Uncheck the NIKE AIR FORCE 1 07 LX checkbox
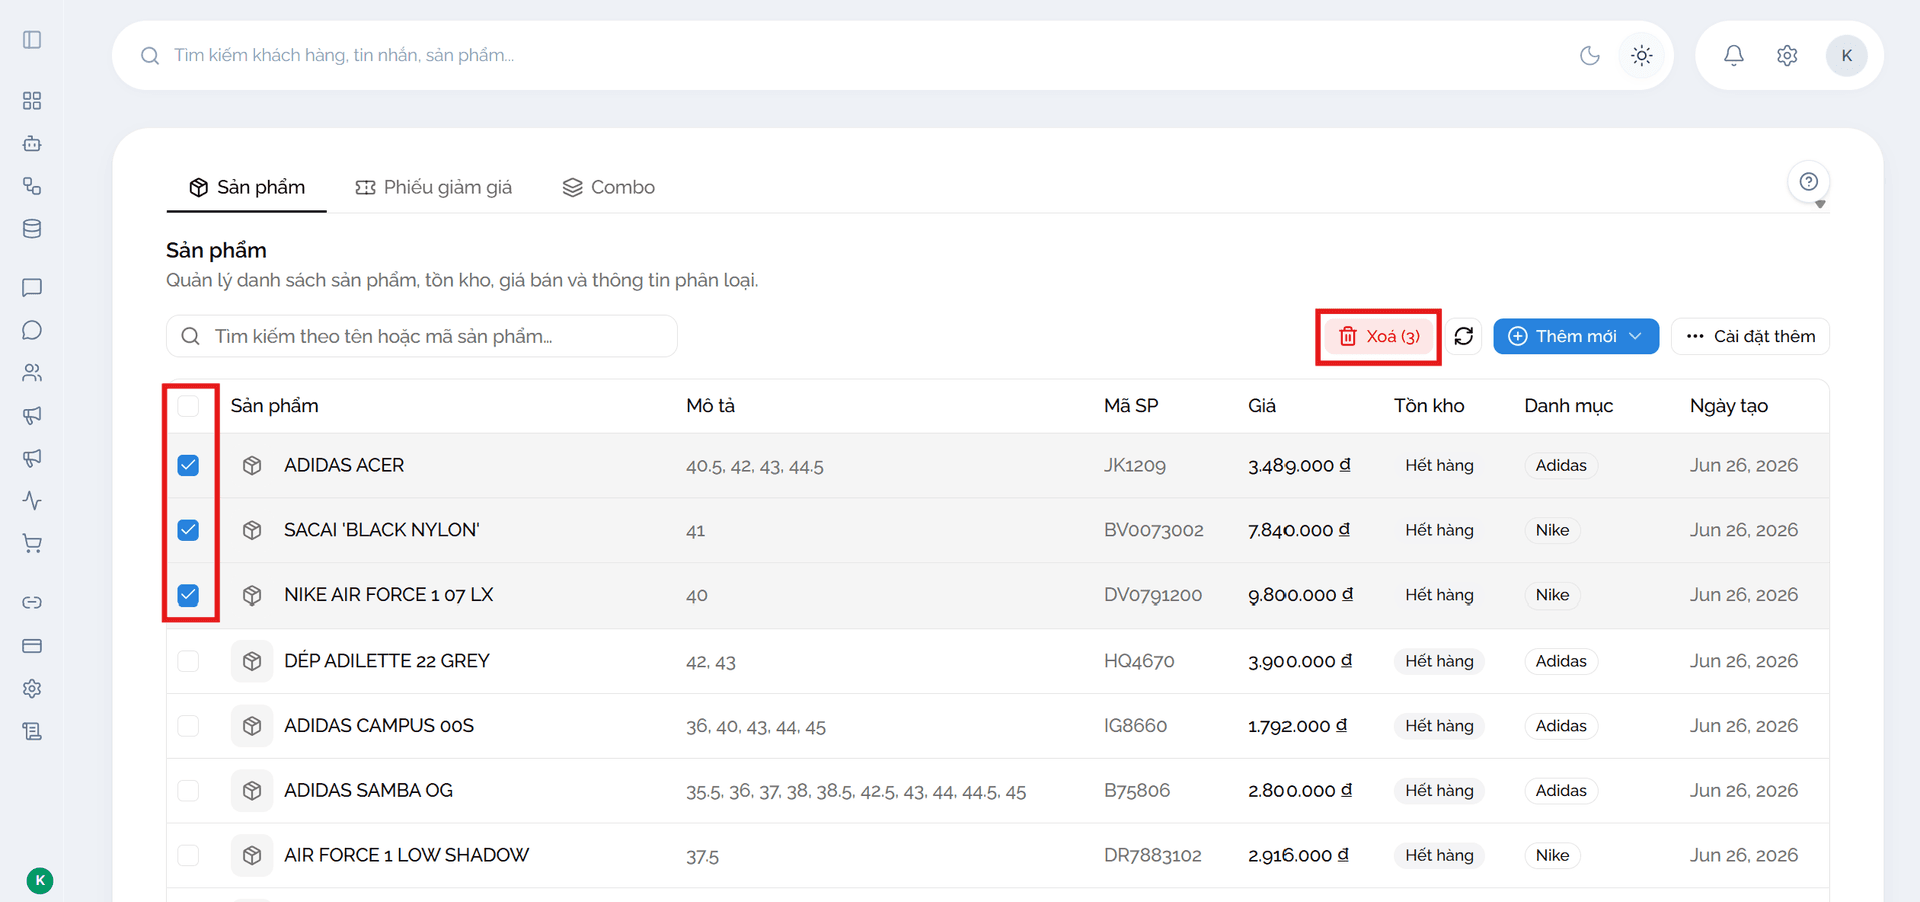 click(x=188, y=595)
